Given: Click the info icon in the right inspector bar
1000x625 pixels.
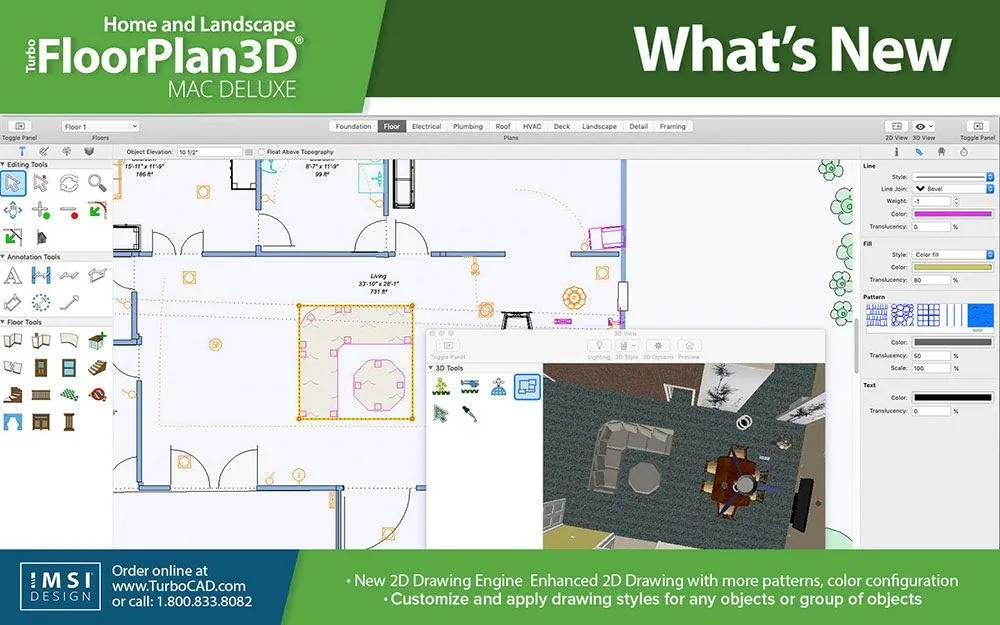Looking at the screenshot, I should coord(897,151).
